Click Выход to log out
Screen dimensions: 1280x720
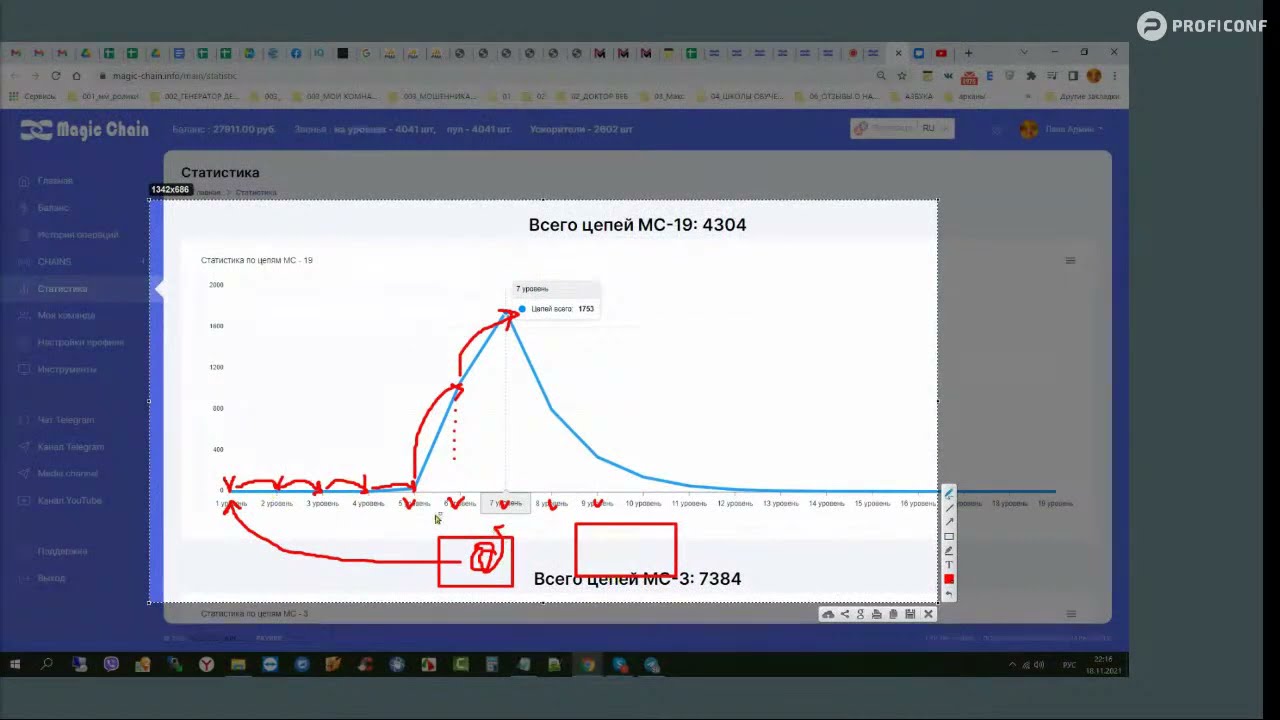[51, 578]
